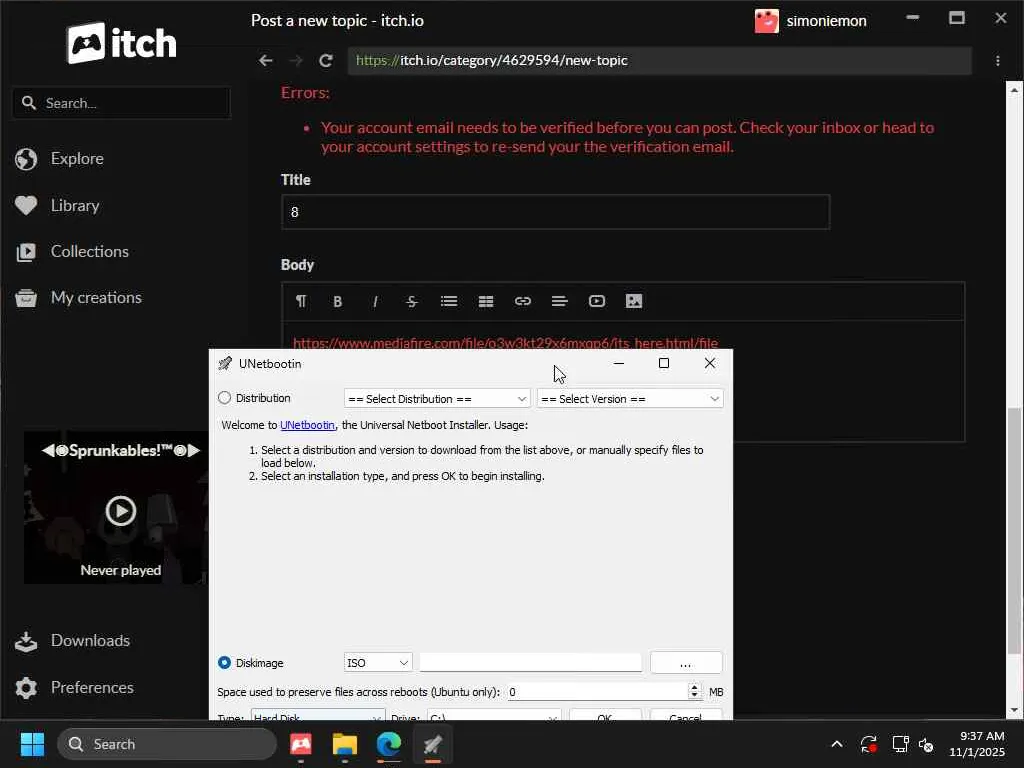Click UNetbootin icon in the taskbar
This screenshot has height=768, width=1024.
click(432, 744)
